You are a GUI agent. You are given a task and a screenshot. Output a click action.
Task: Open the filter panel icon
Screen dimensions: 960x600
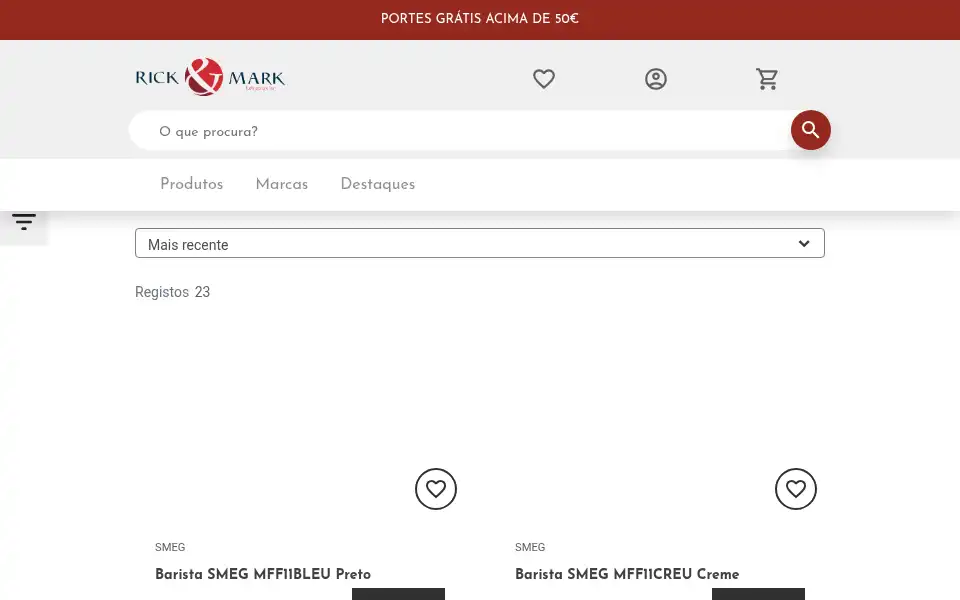(x=24, y=222)
